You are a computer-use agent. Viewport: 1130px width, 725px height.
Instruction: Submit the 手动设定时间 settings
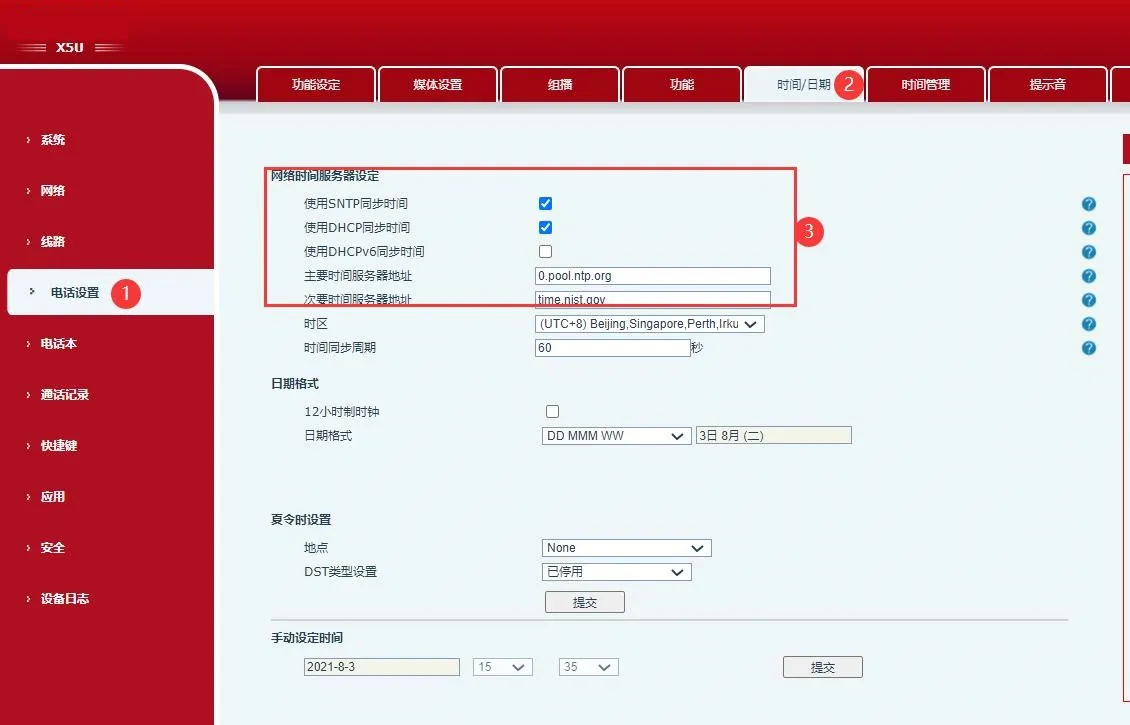[822, 666]
